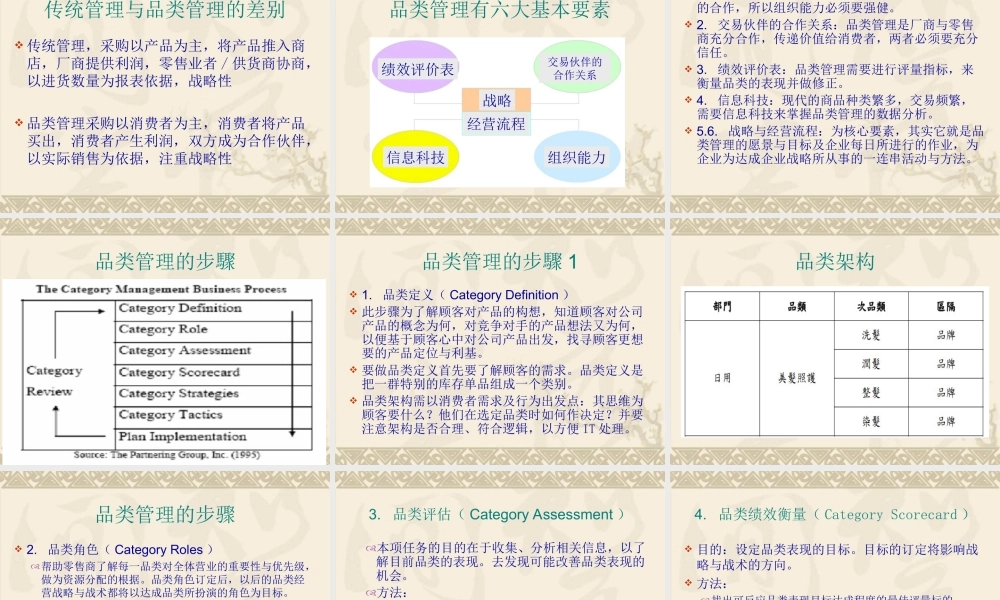1000x600 pixels.
Task: Select the 洗髮 sub-category cell
Action: (871, 335)
